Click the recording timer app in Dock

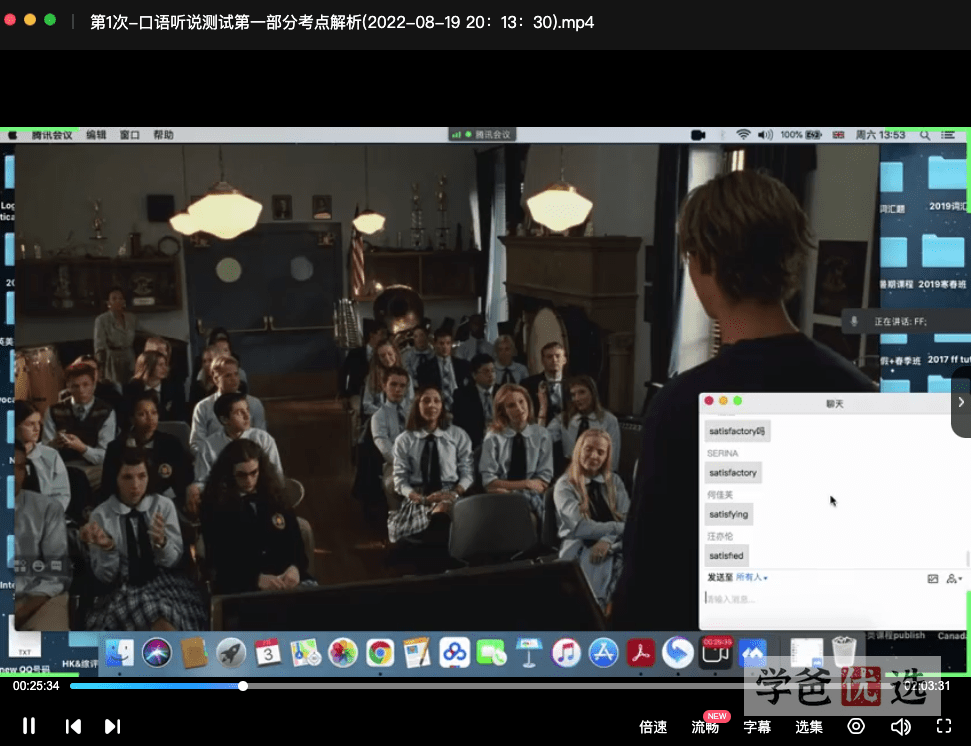715,653
